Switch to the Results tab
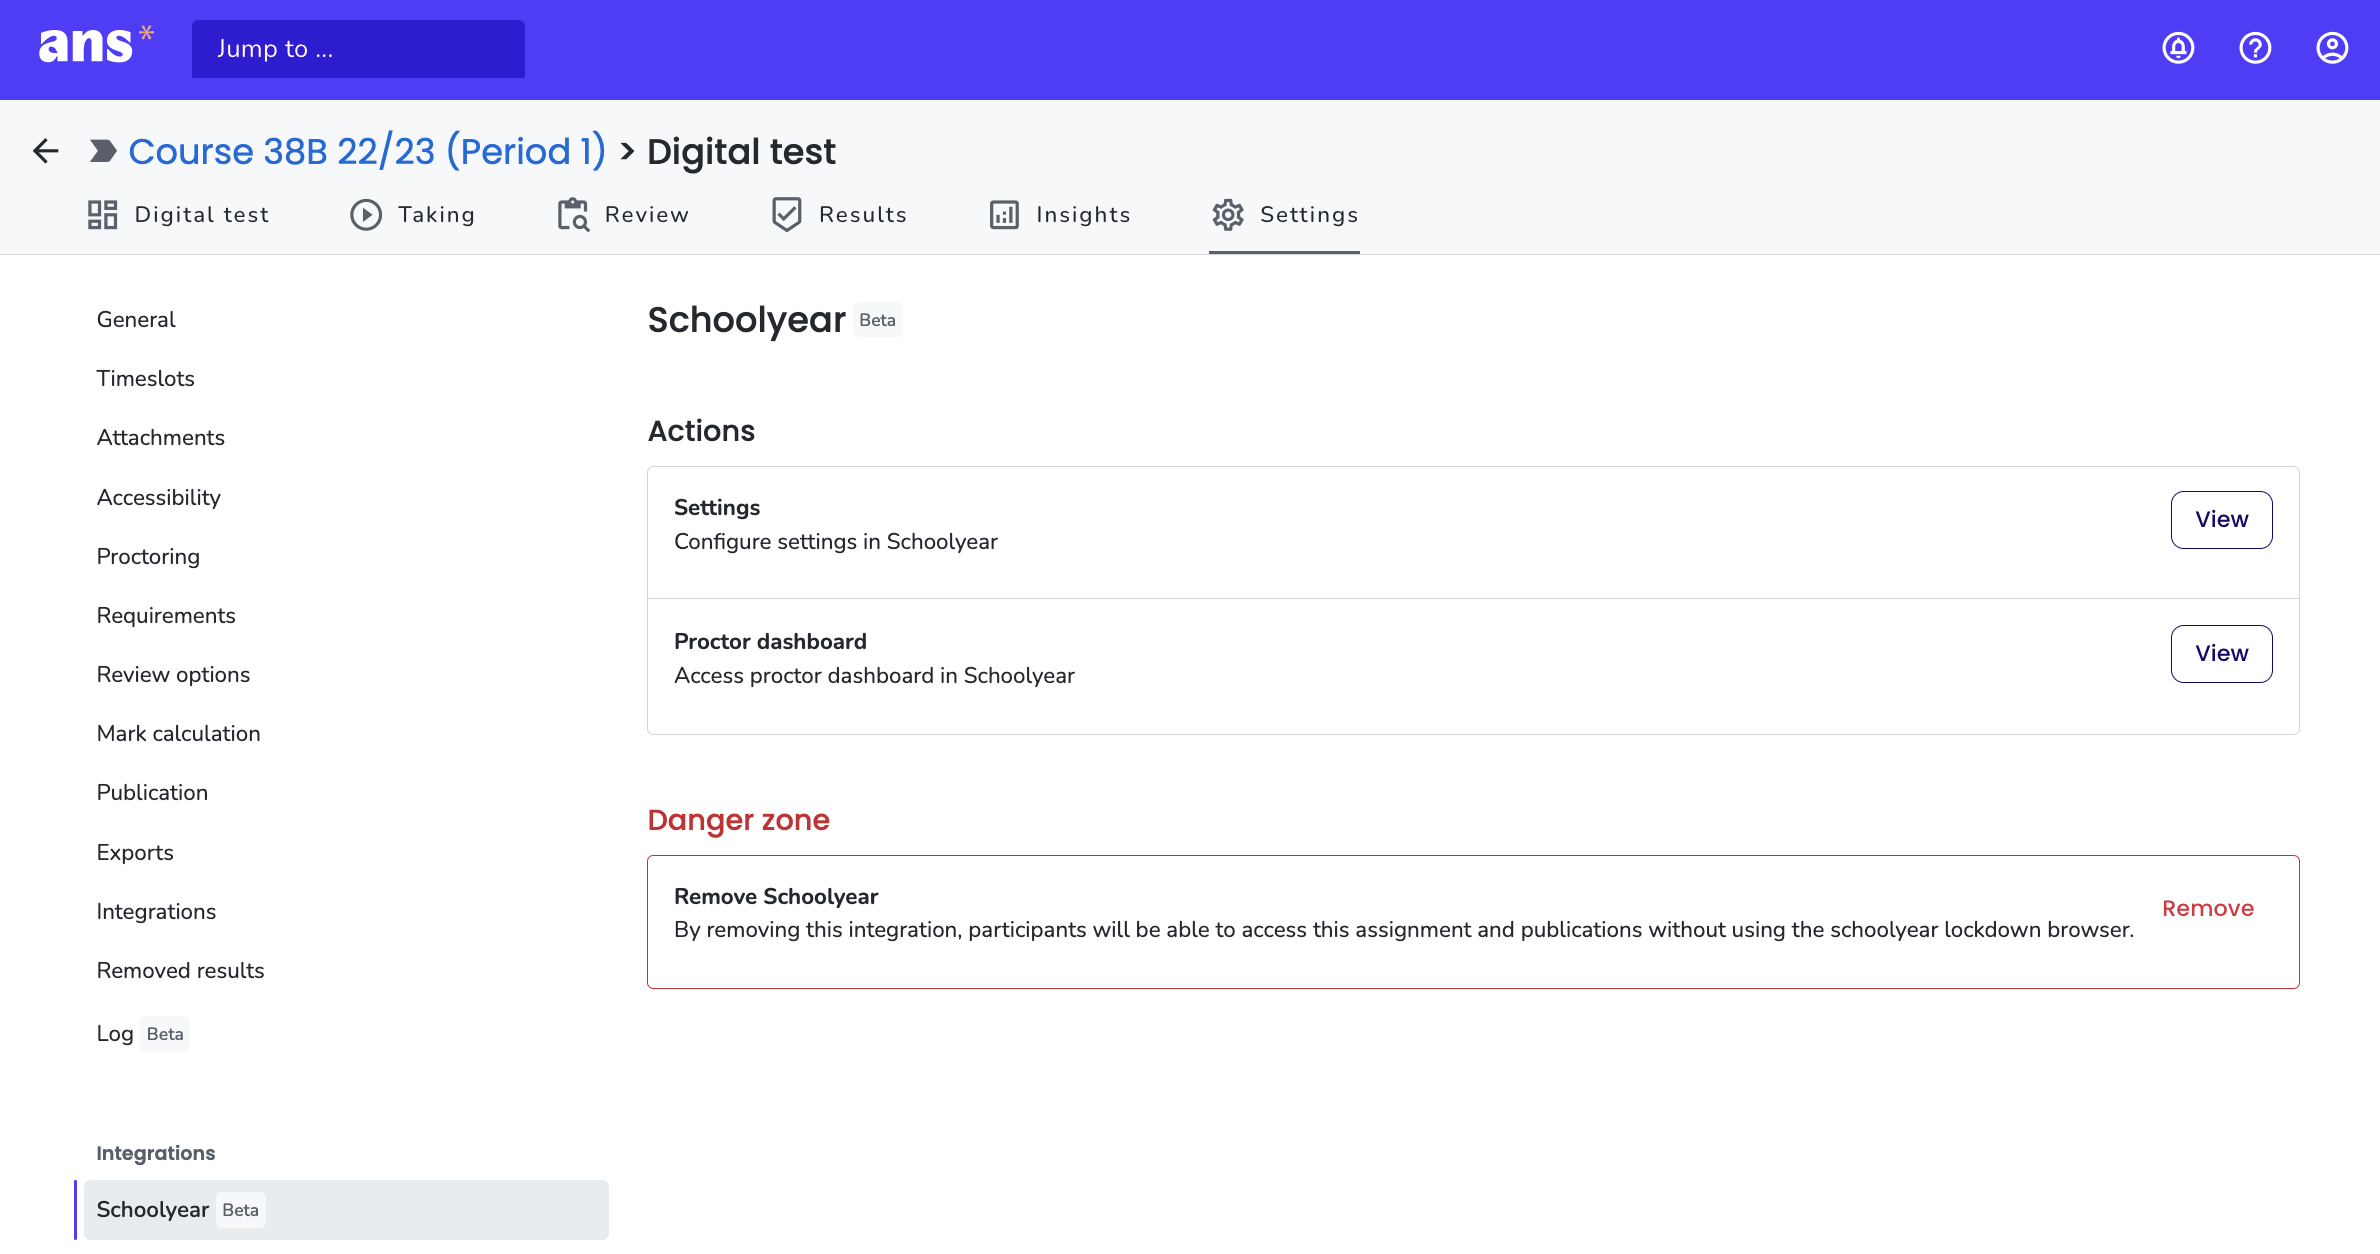 tap(840, 214)
